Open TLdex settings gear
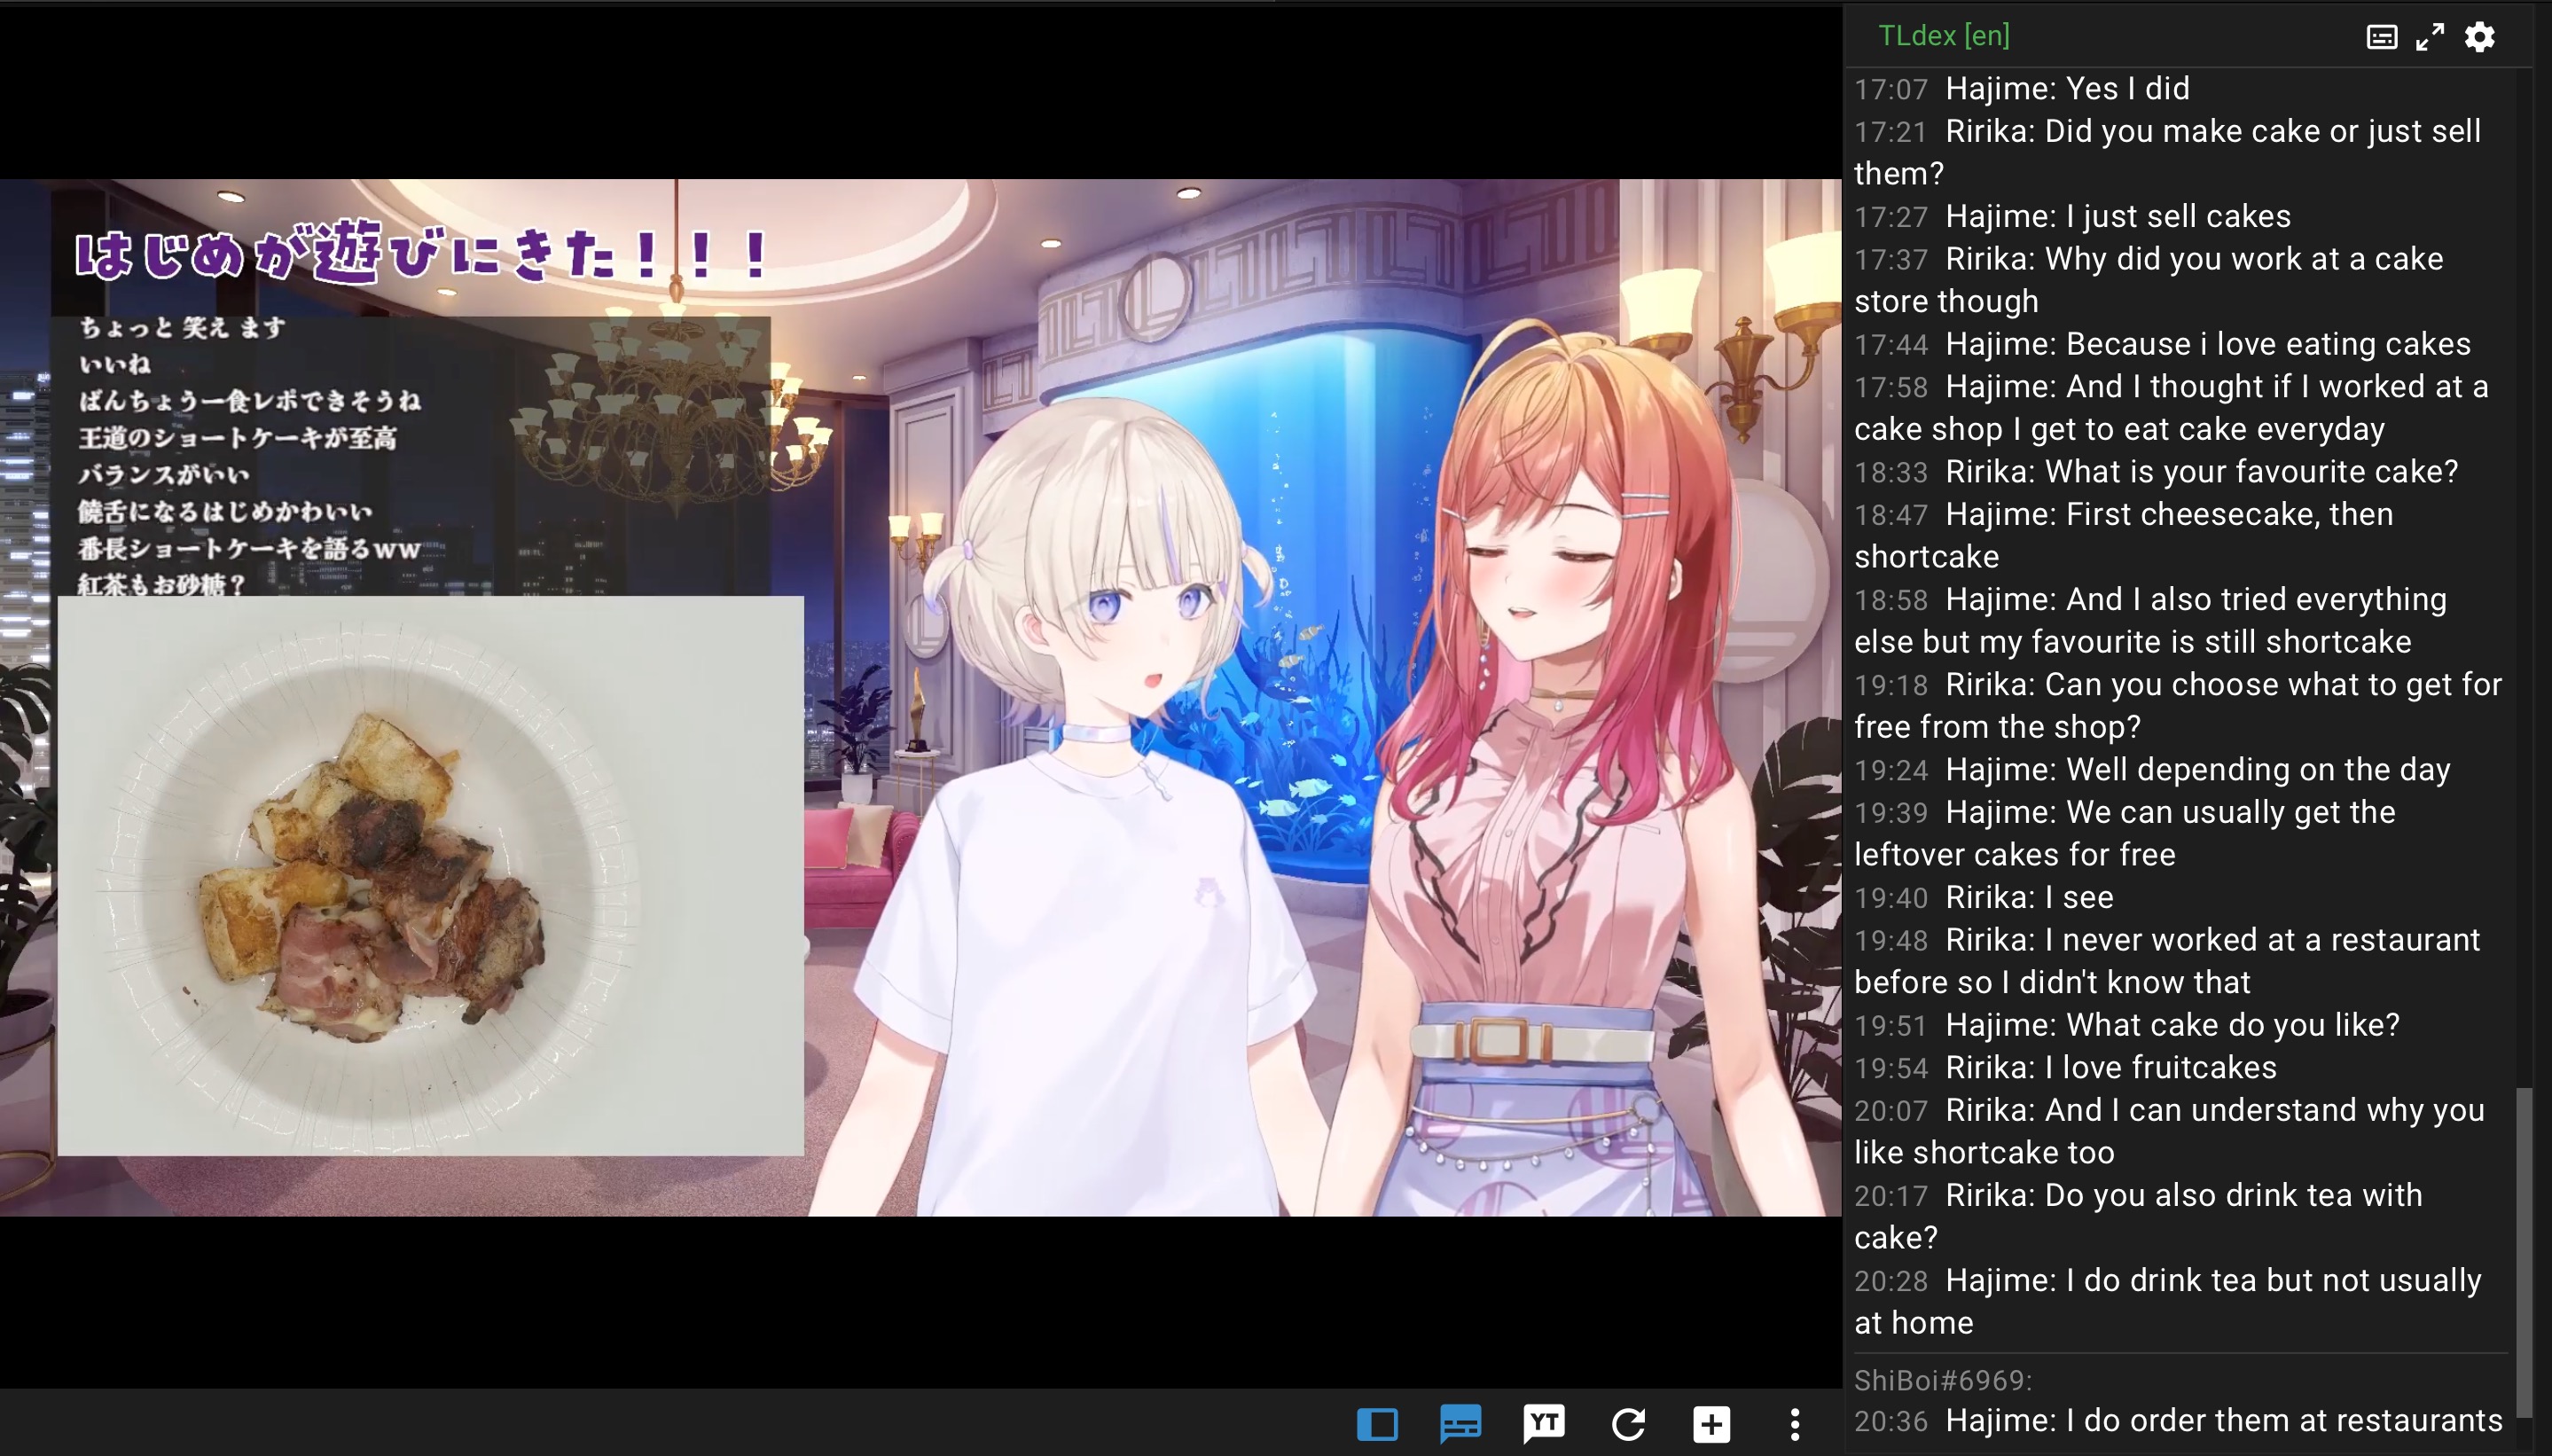The width and height of the screenshot is (2552, 1456). click(x=2479, y=37)
